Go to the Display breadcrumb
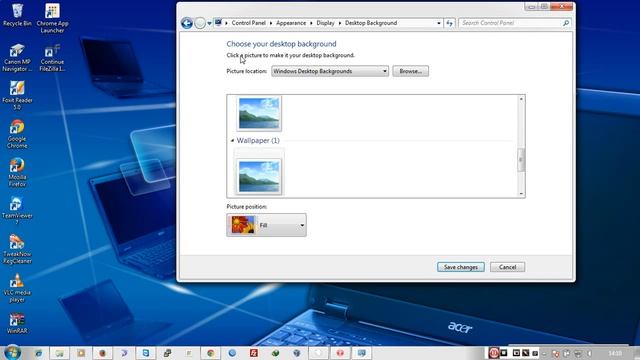640x360 pixels. click(325, 23)
